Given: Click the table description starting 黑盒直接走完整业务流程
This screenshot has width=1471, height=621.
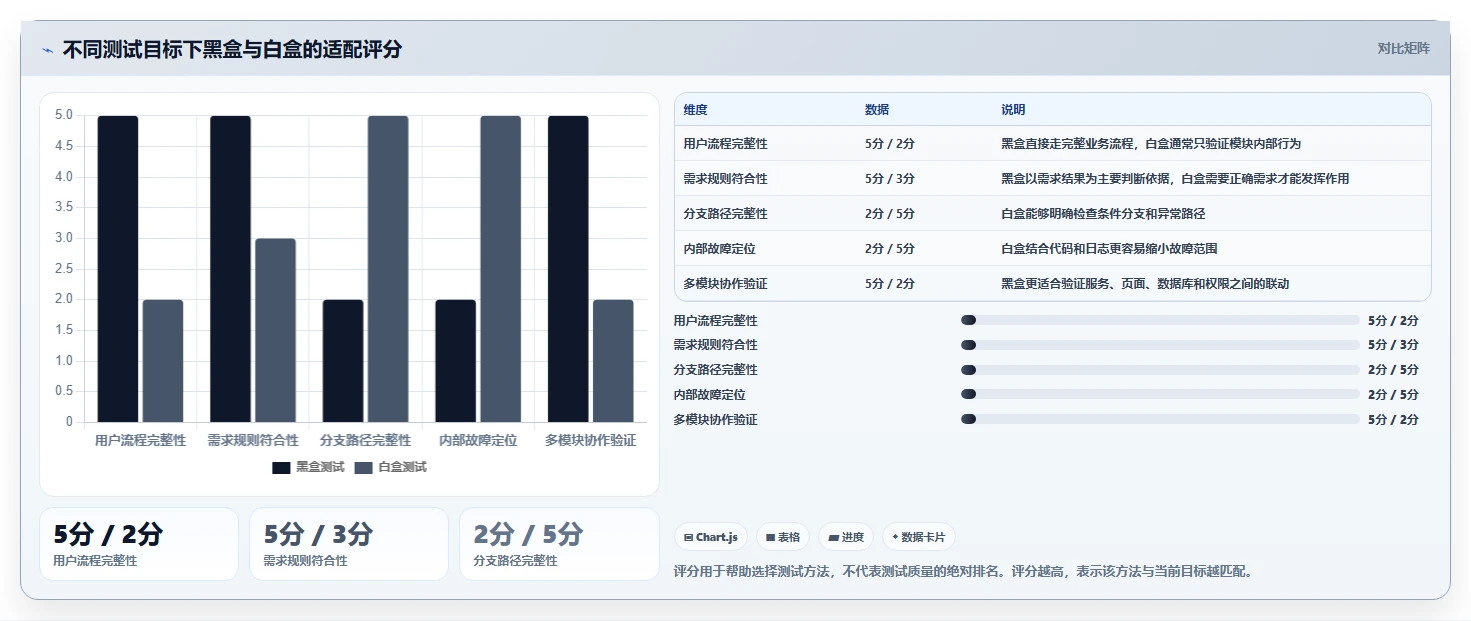Looking at the screenshot, I should pyautogui.click(x=1151, y=144).
